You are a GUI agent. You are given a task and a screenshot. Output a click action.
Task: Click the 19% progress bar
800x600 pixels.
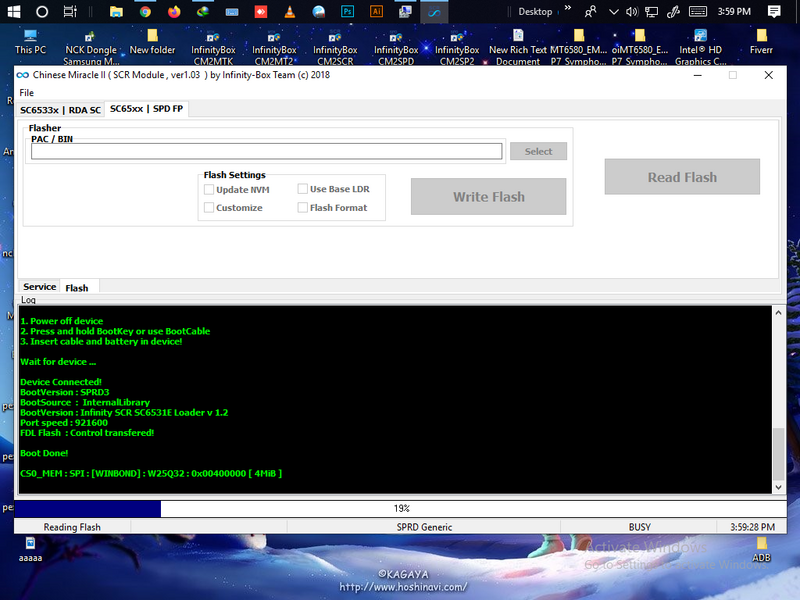click(x=401, y=509)
